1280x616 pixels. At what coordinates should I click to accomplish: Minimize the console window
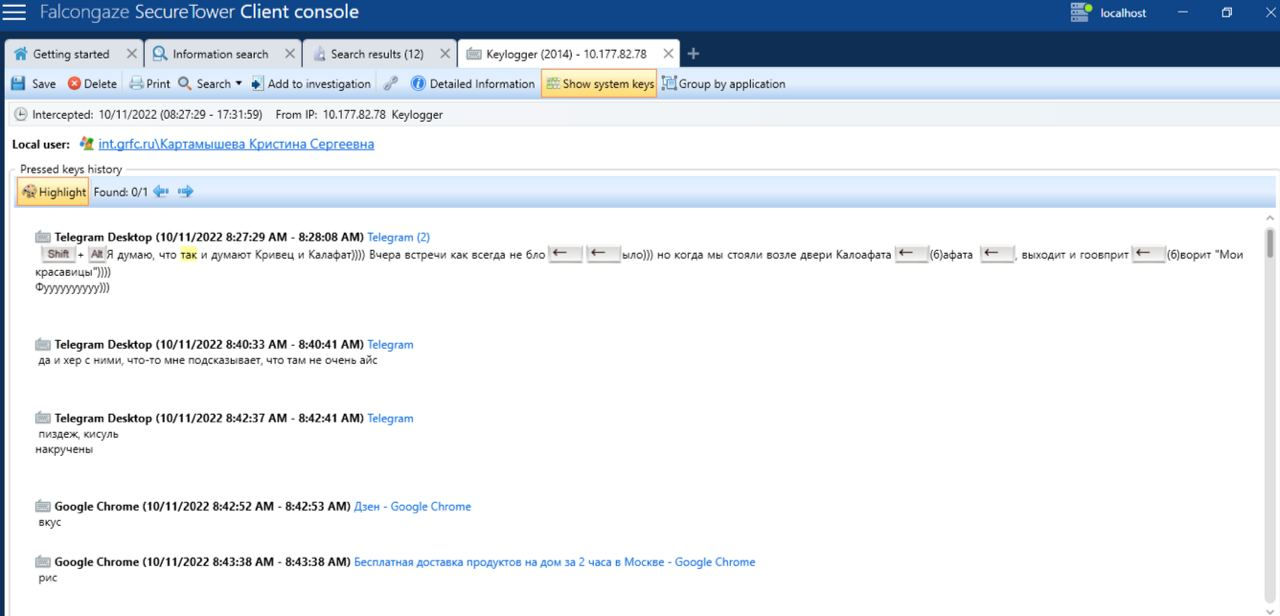pos(1183,13)
